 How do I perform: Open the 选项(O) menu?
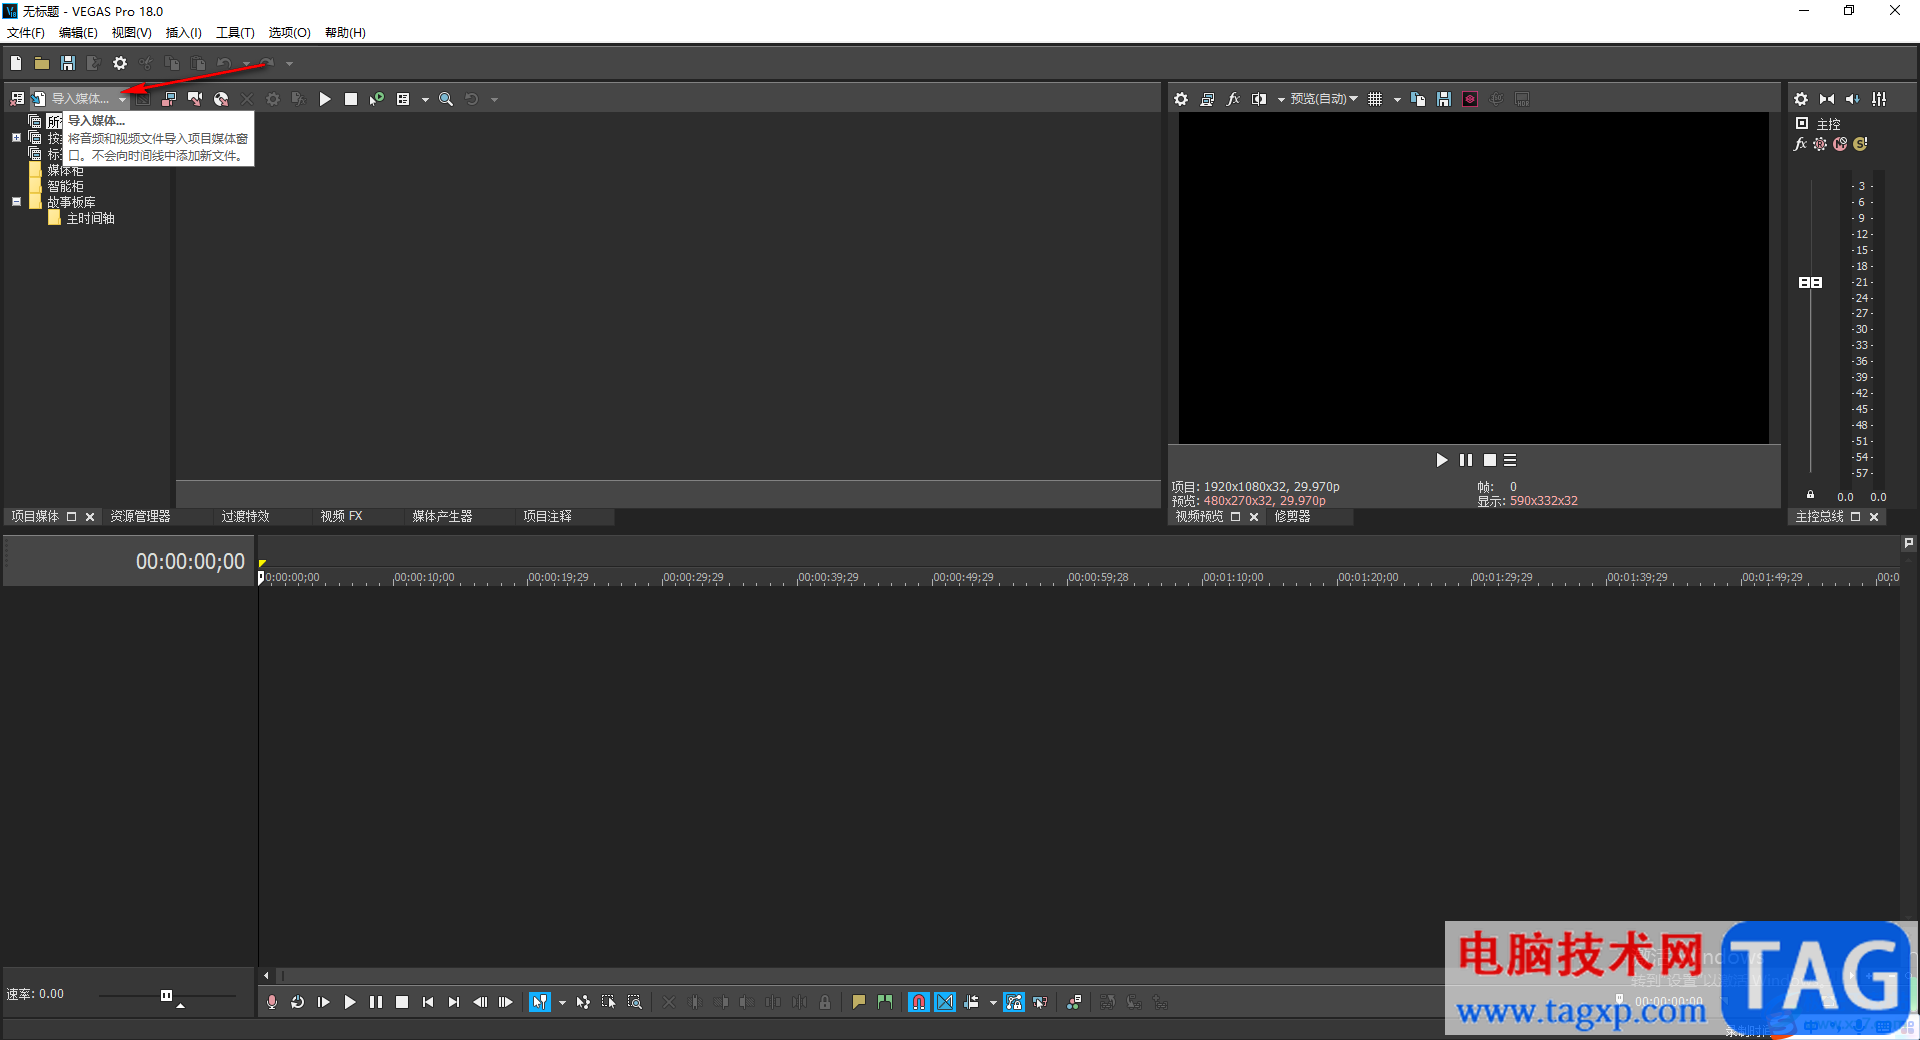[x=289, y=33]
